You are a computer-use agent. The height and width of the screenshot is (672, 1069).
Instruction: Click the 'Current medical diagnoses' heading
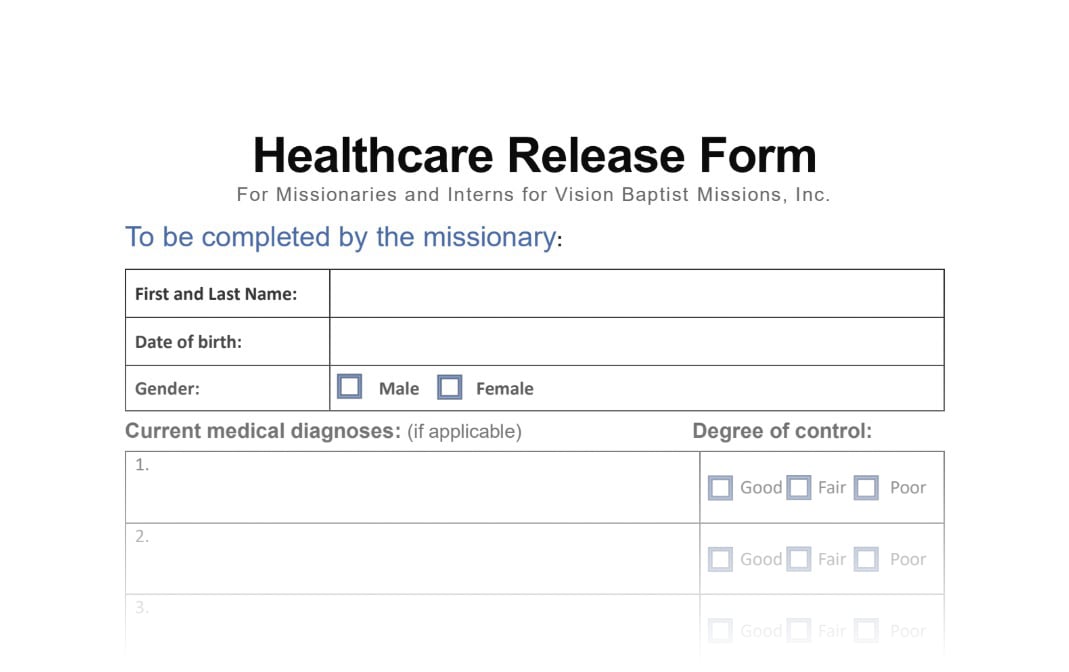(262, 432)
